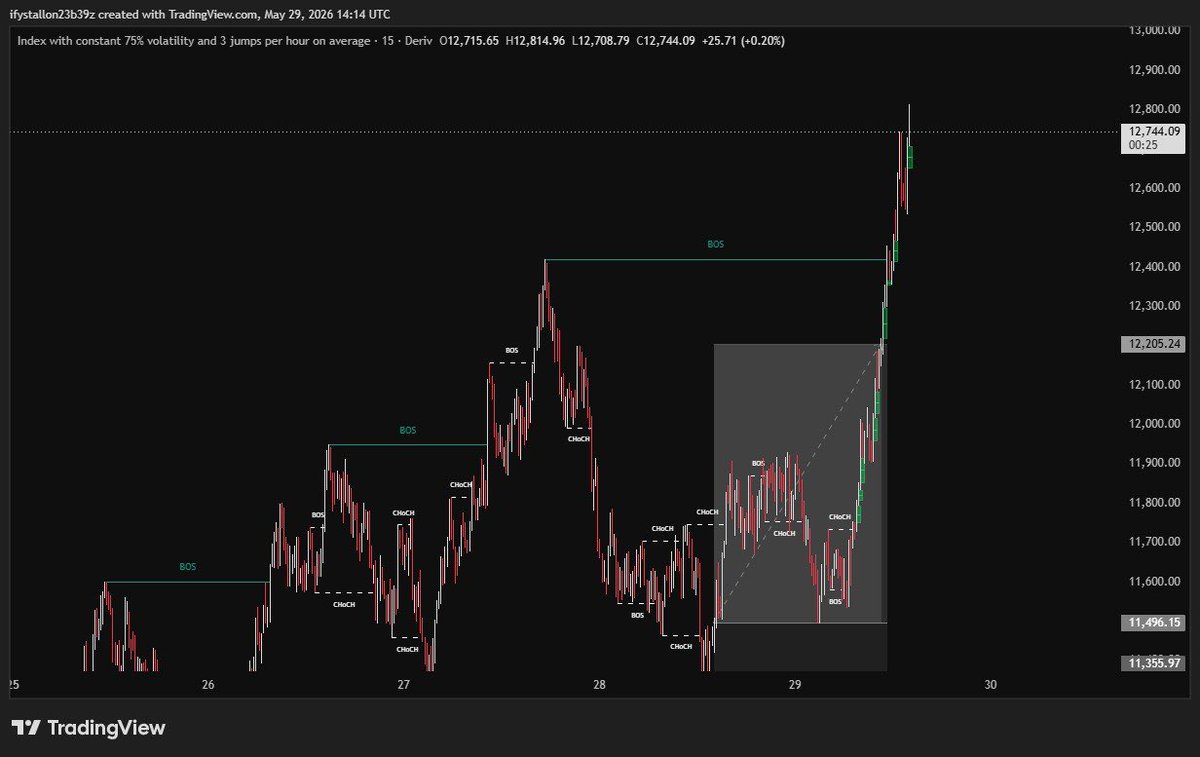
Task: Click the current price tag 12,744.09 on axis
Action: click(x=1153, y=131)
